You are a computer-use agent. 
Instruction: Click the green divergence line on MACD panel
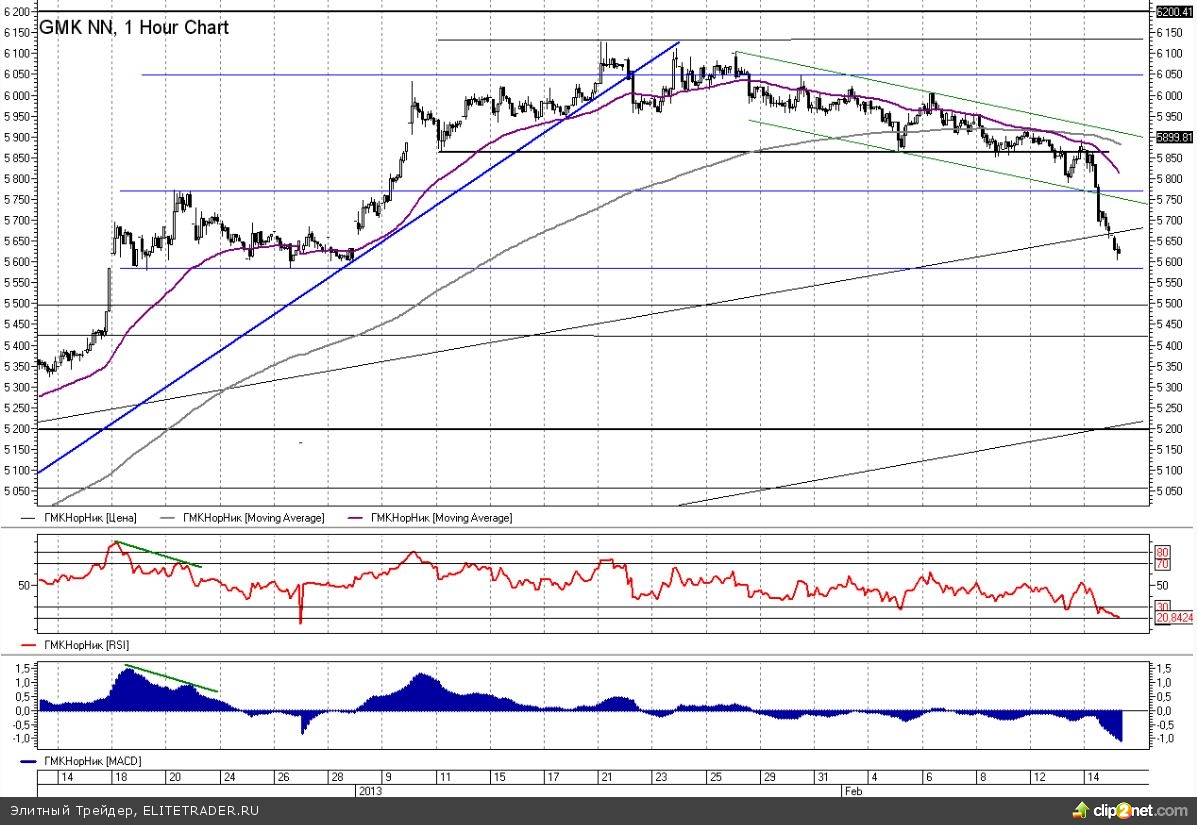tap(170, 677)
